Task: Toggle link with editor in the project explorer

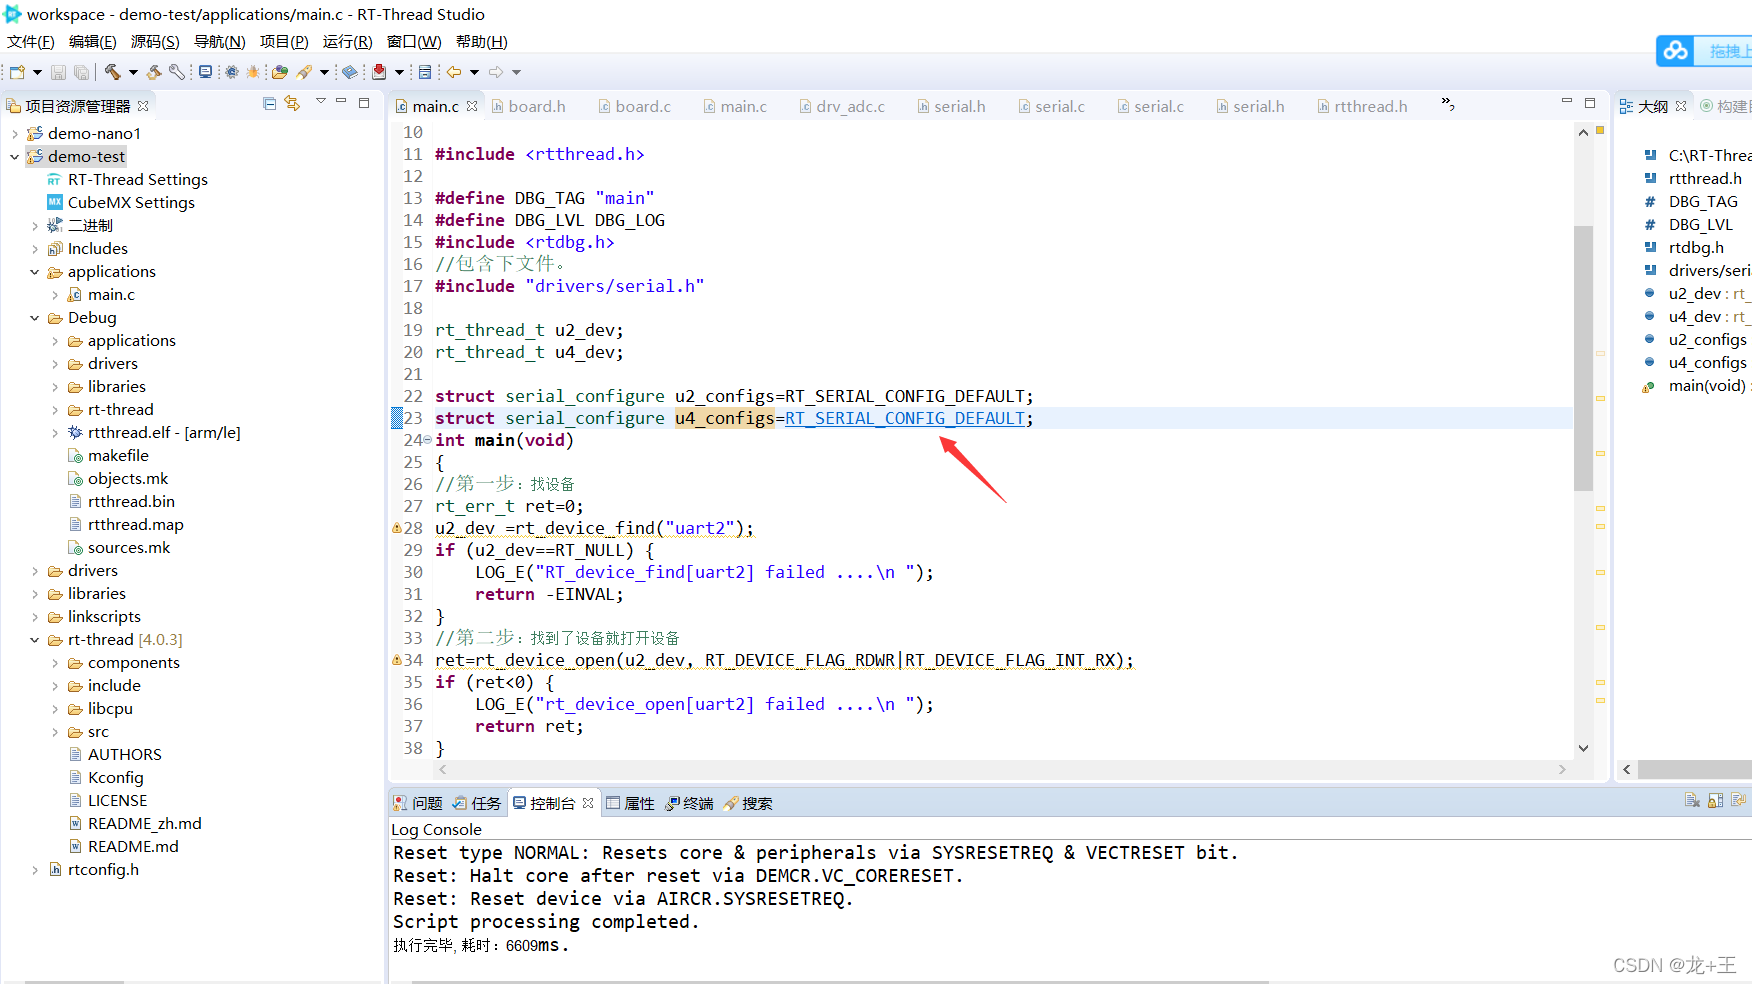Action: click(292, 103)
